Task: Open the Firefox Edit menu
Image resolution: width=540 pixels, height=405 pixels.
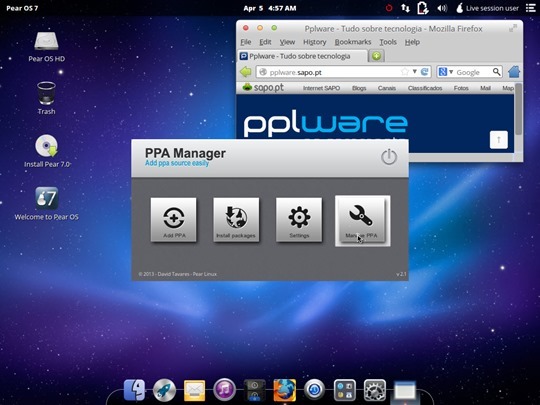Action: point(265,42)
